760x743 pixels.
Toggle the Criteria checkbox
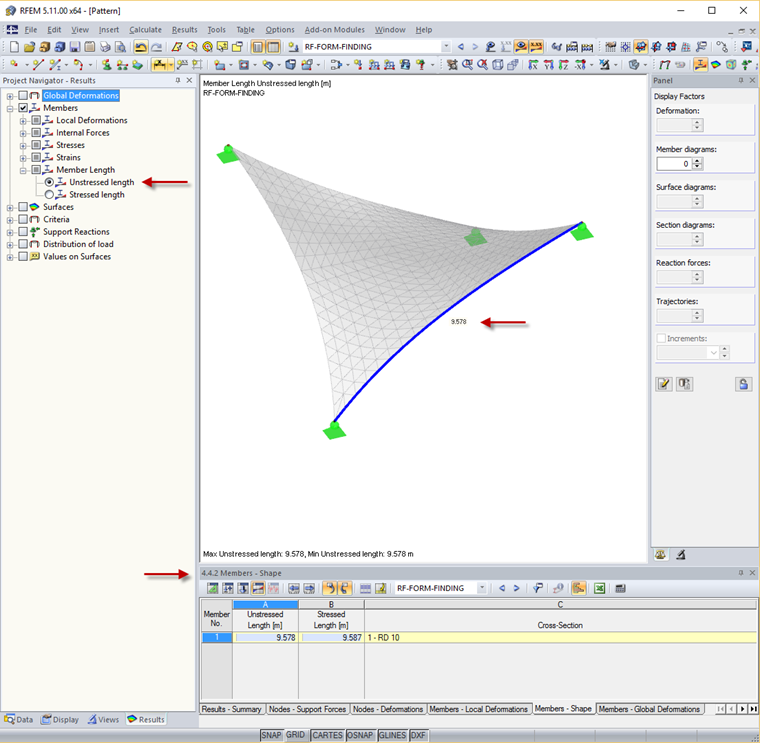click(x=23, y=219)
